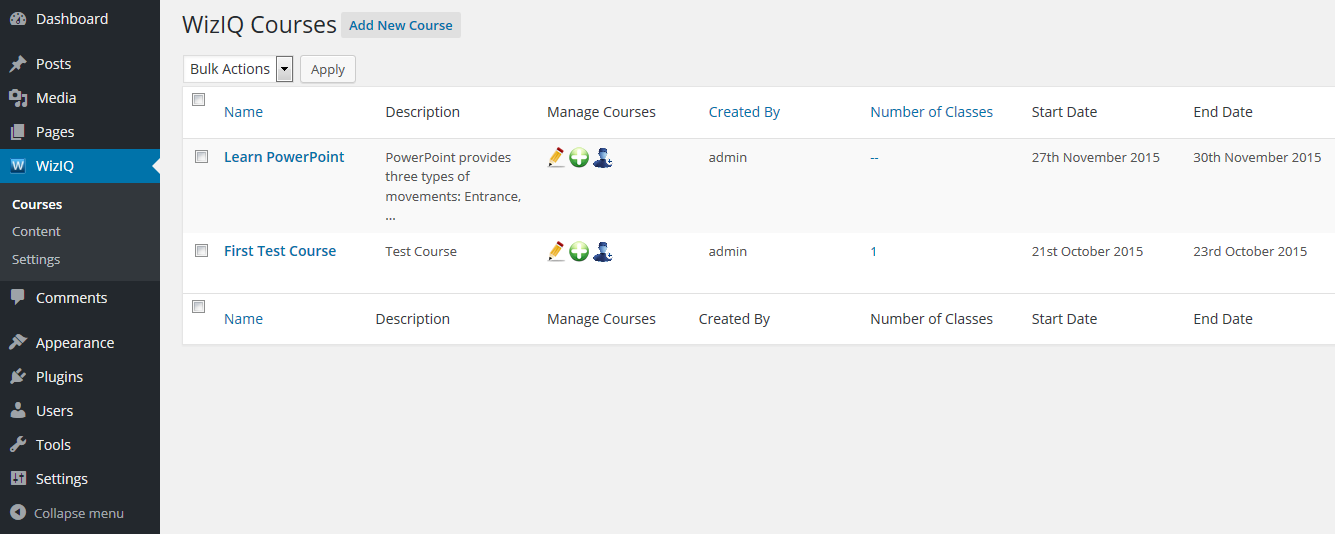Image resolution: width=1335 pixels, height=534 pixels.
Task: Click the Dashboard gauge icon in sidebar
Action: (18, 19)
